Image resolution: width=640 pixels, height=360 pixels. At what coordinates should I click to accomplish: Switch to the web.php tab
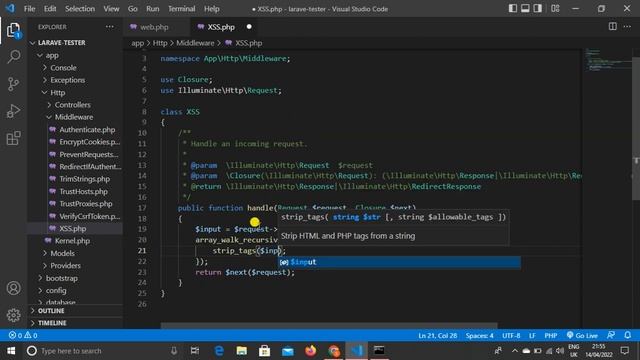[x=154, y=27]
